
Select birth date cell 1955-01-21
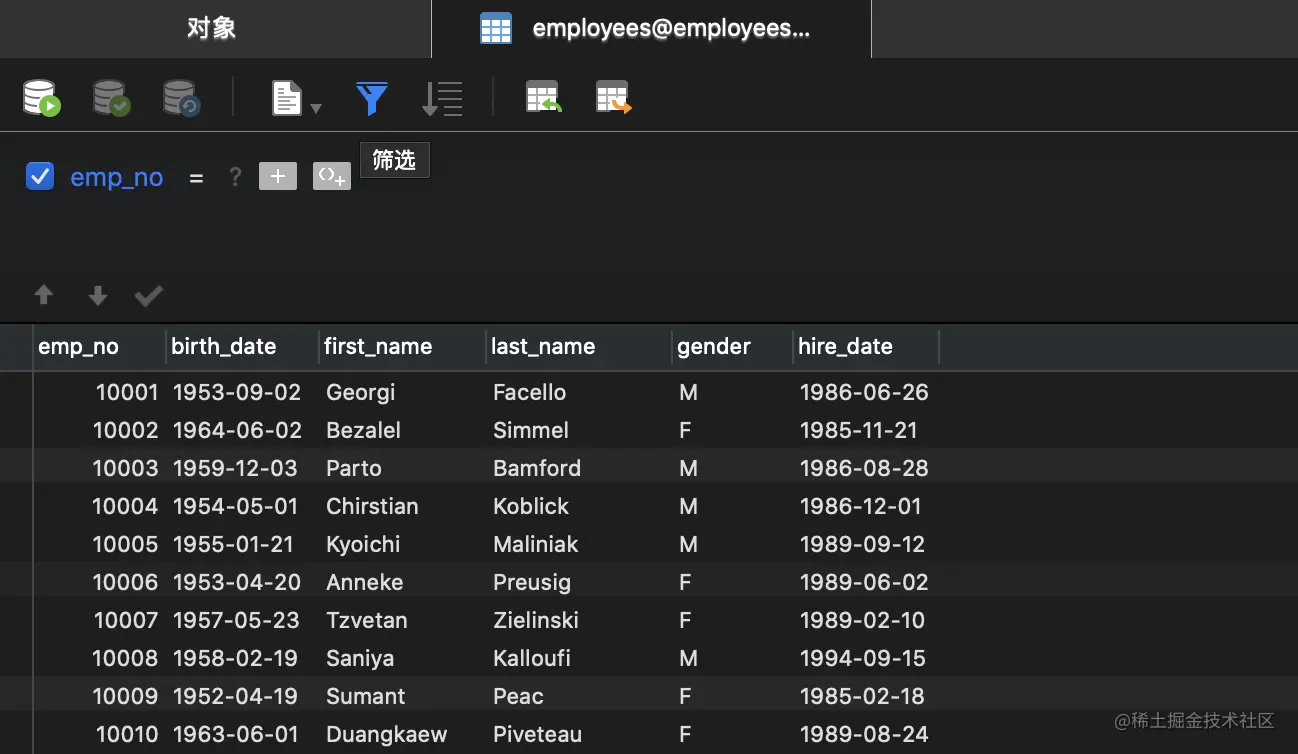(234, 544)
